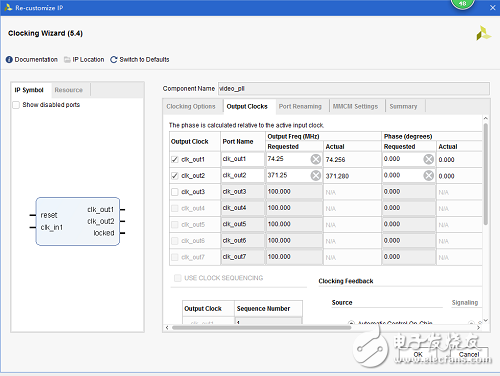Switch to the Resource tab
The height and width of the screenshot is (376, 500).
pyautogui.click(x=69, y=90)
